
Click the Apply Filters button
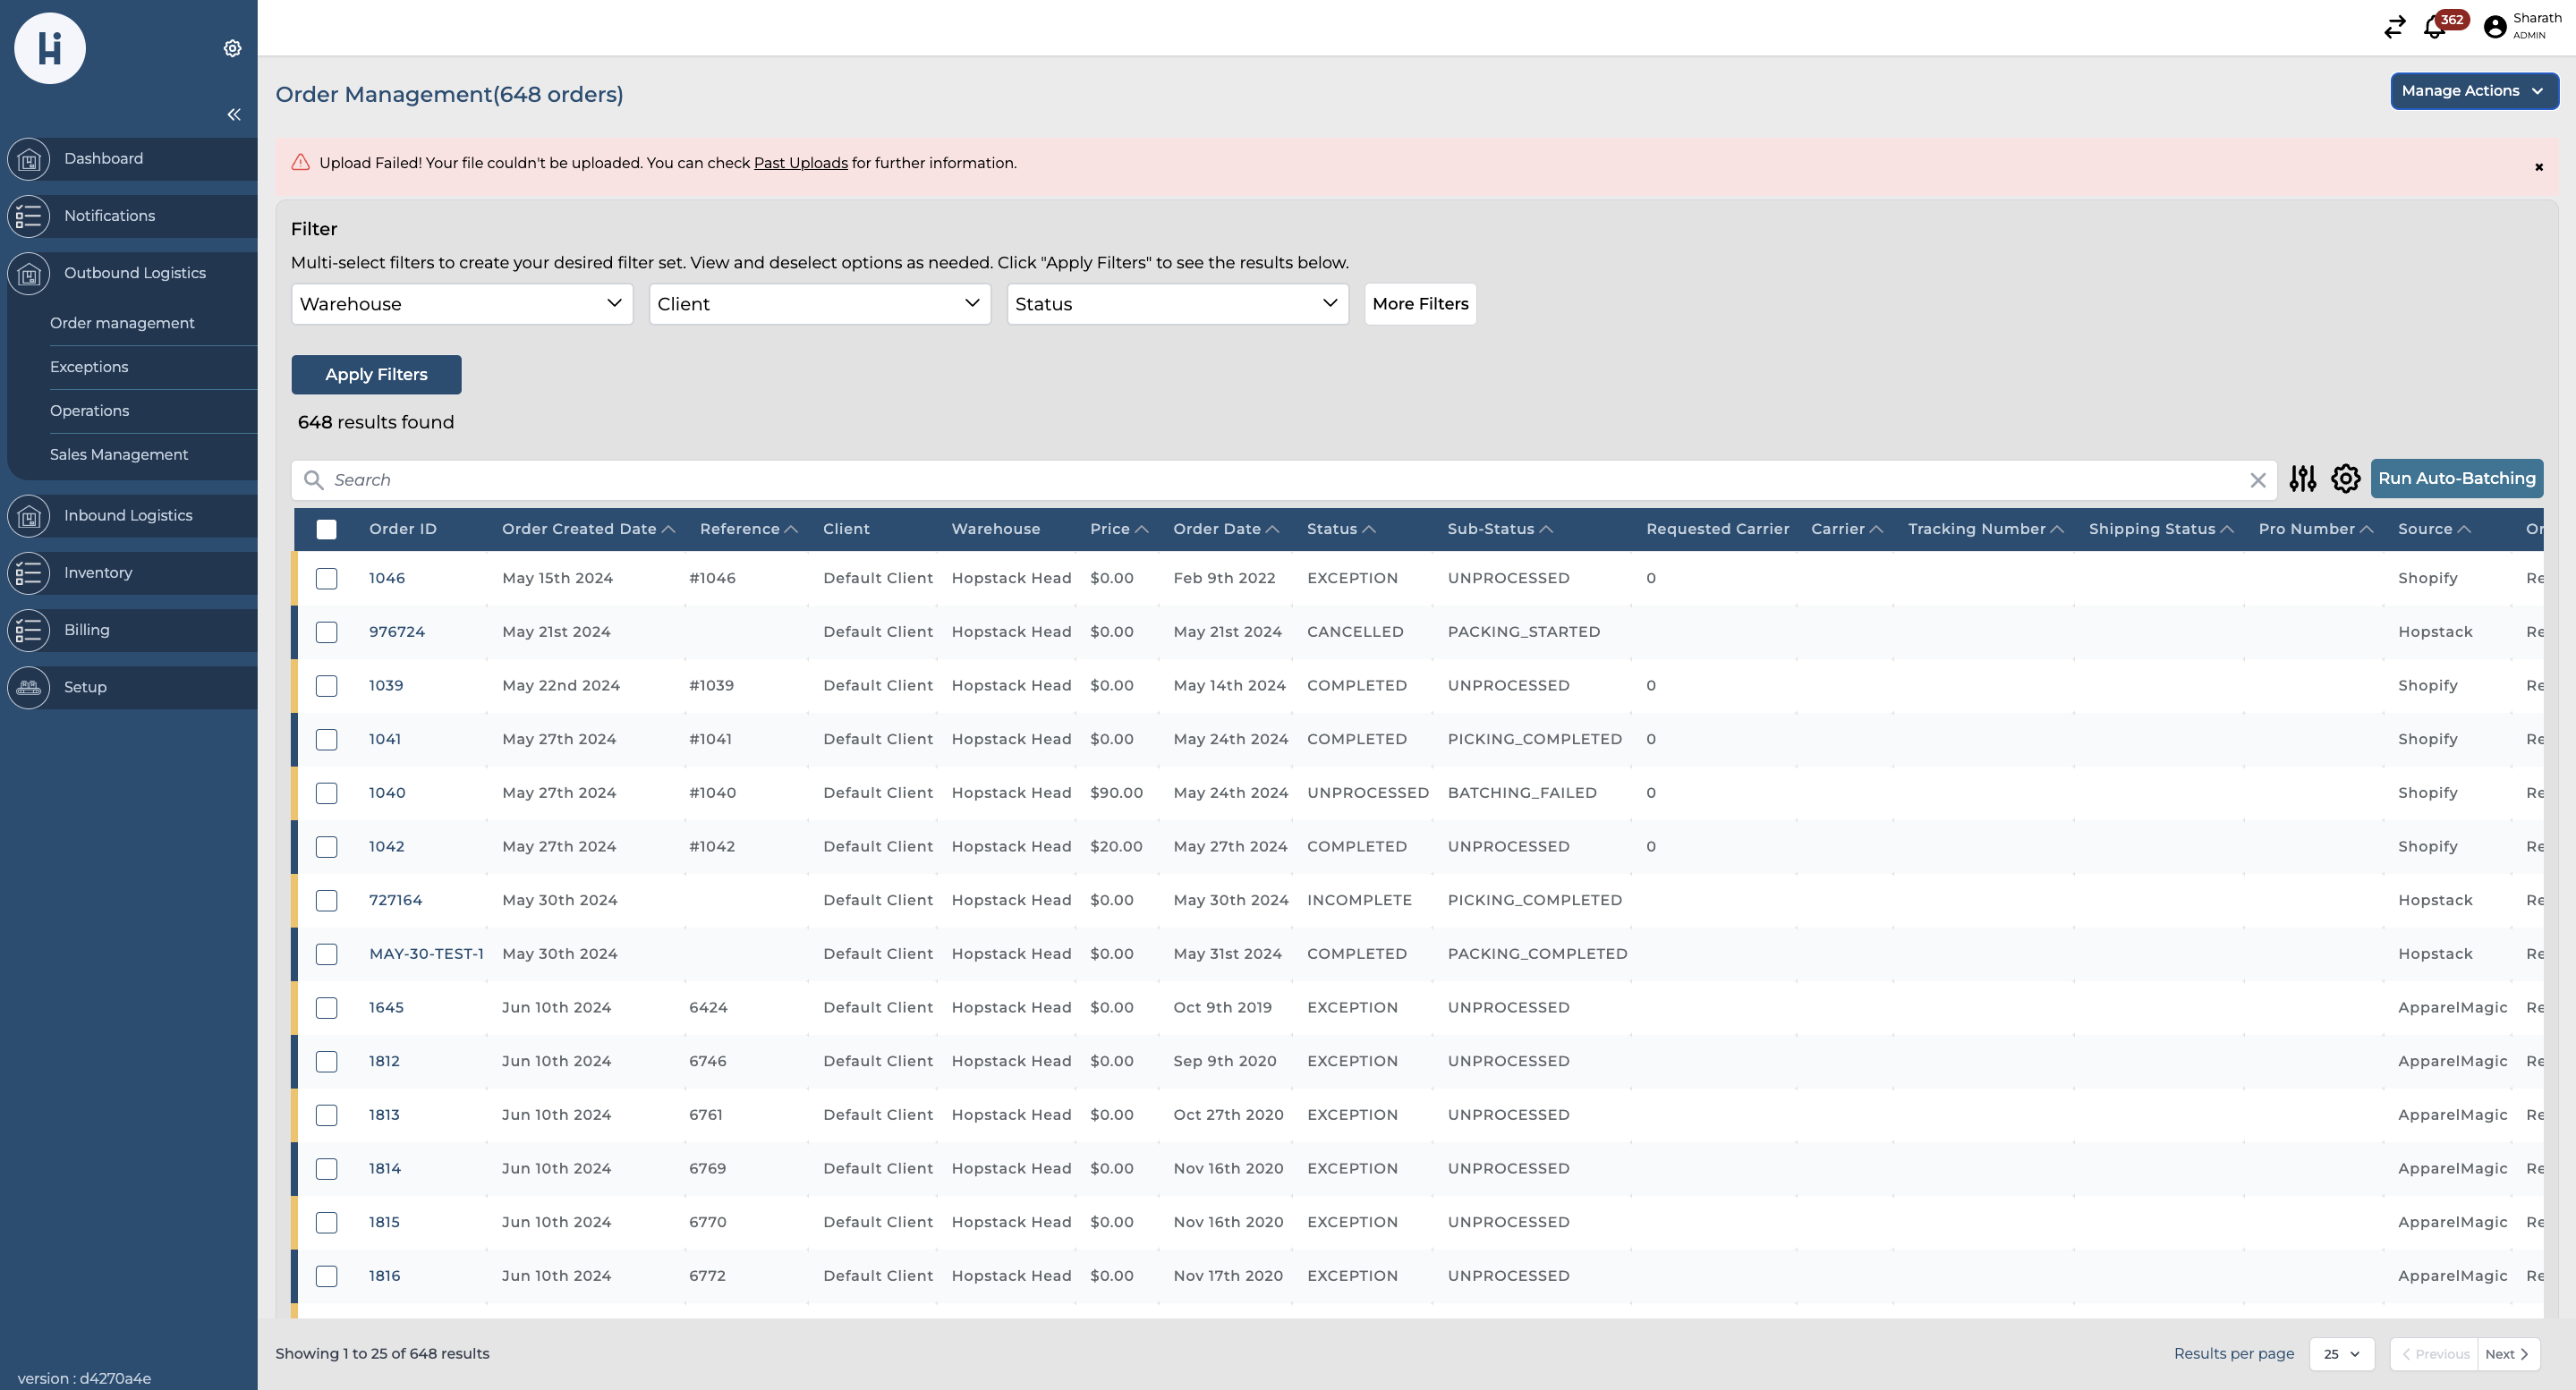click(x=376, y=374)
